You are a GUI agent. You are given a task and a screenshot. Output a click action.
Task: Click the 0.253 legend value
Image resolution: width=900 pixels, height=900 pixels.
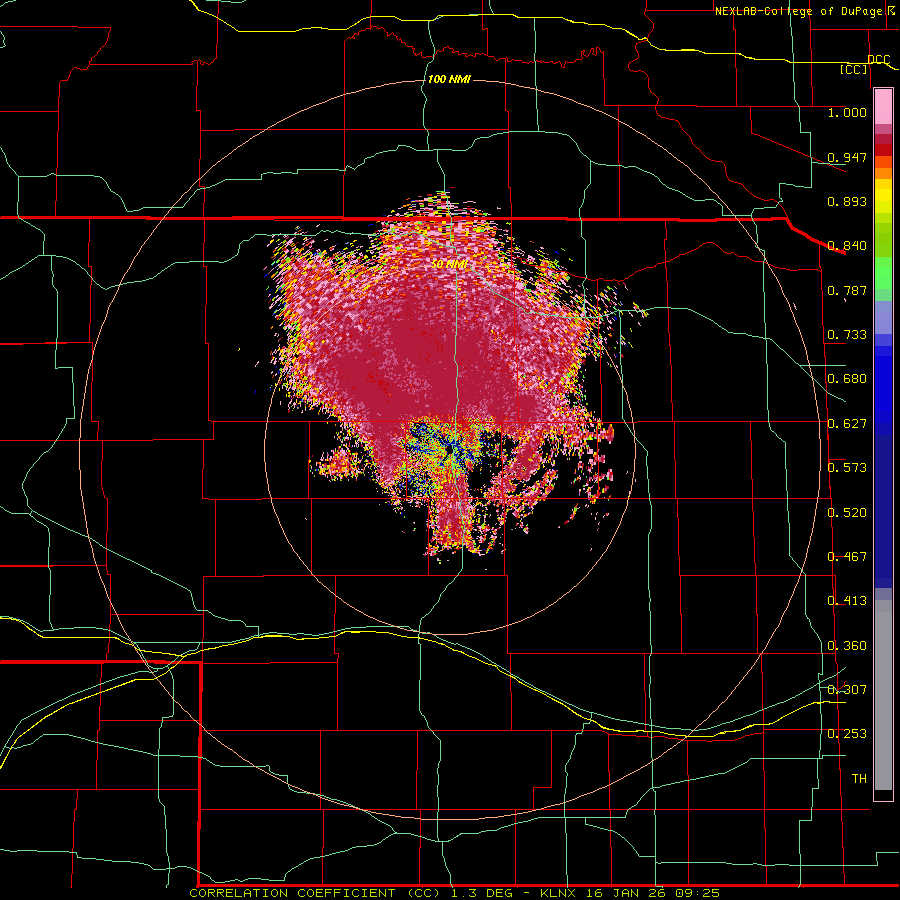click(847, 734)
